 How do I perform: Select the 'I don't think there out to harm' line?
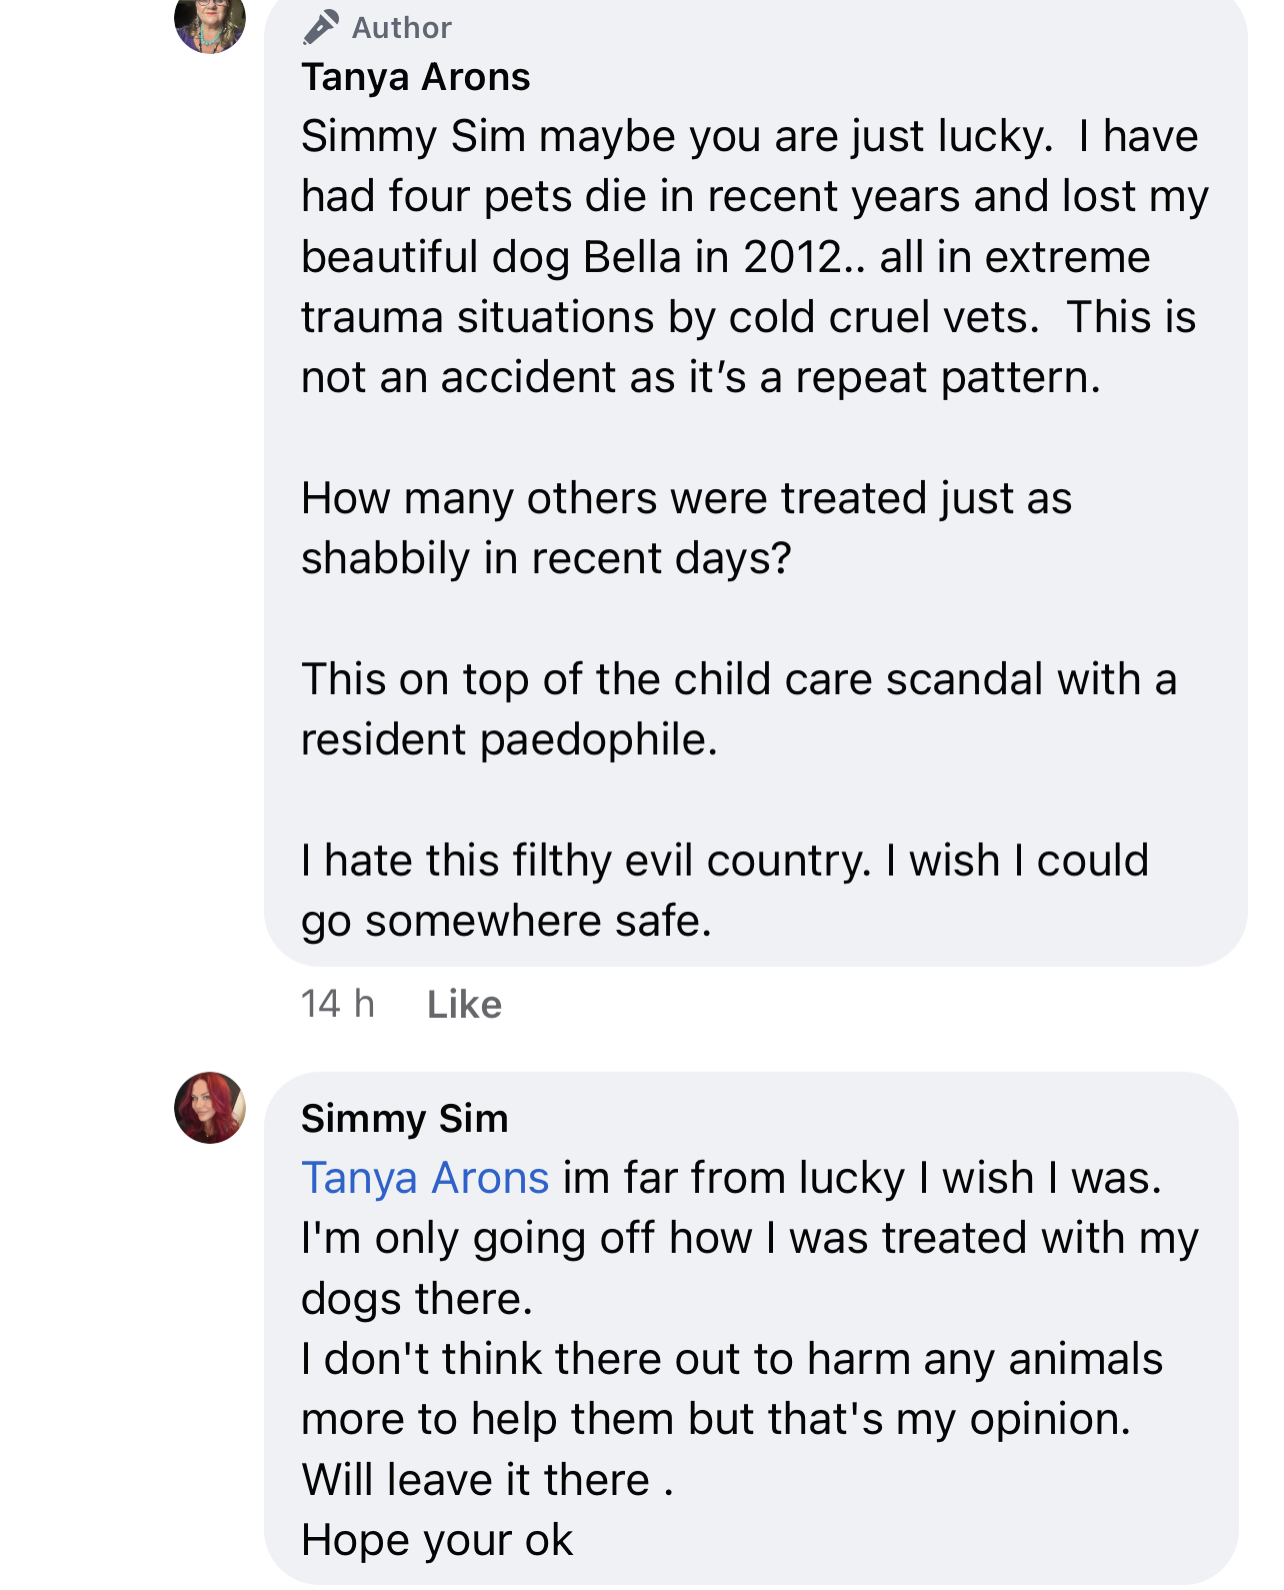[732, 1359]
